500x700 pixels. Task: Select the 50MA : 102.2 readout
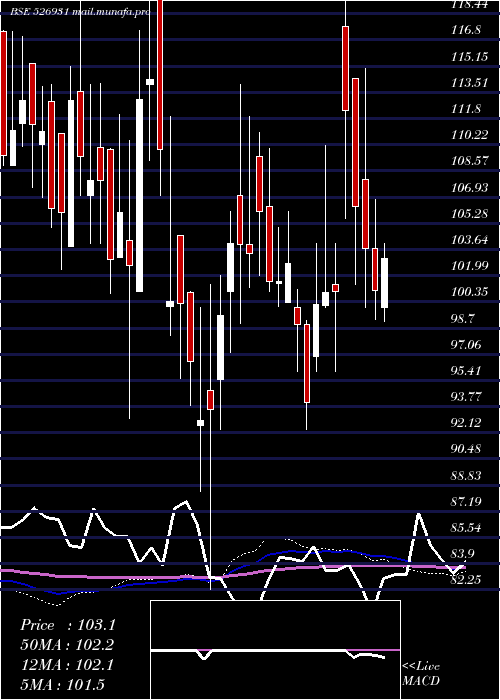click(68, 644)
